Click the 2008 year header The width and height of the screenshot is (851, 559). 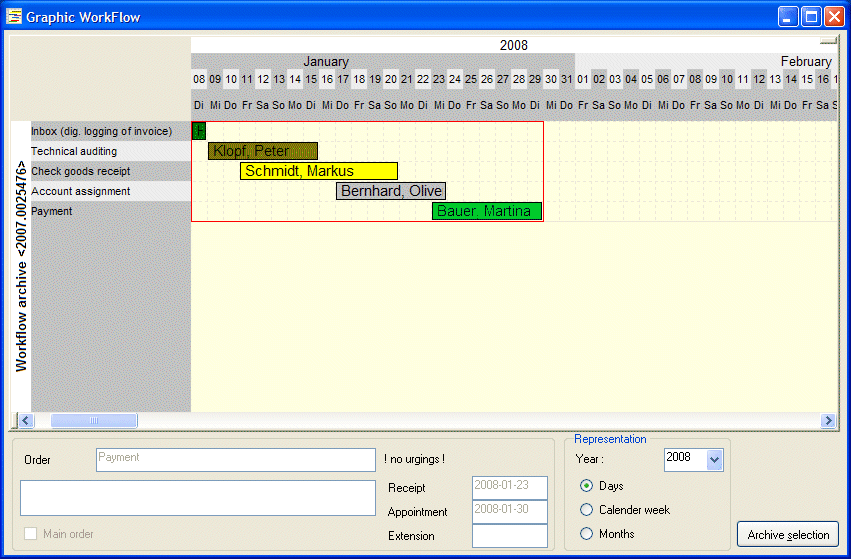(513, 45)
